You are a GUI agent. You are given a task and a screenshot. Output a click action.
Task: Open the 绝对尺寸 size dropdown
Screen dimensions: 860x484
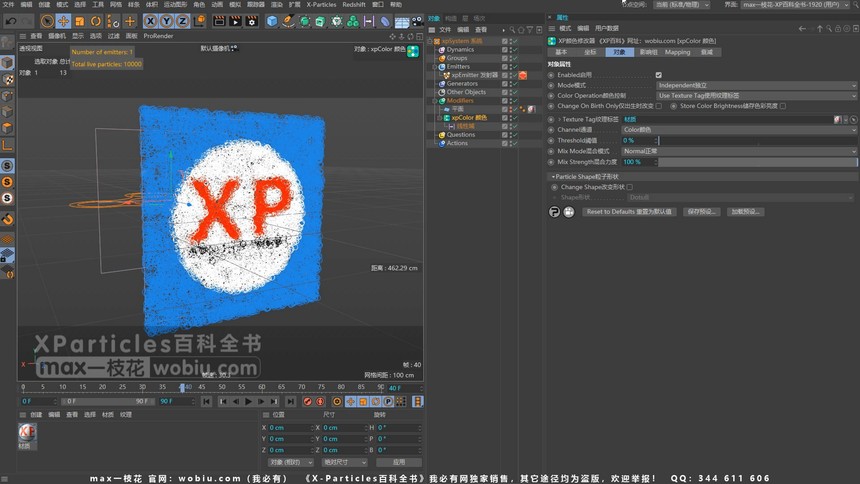pyautogui.click(x=344, y=463)
